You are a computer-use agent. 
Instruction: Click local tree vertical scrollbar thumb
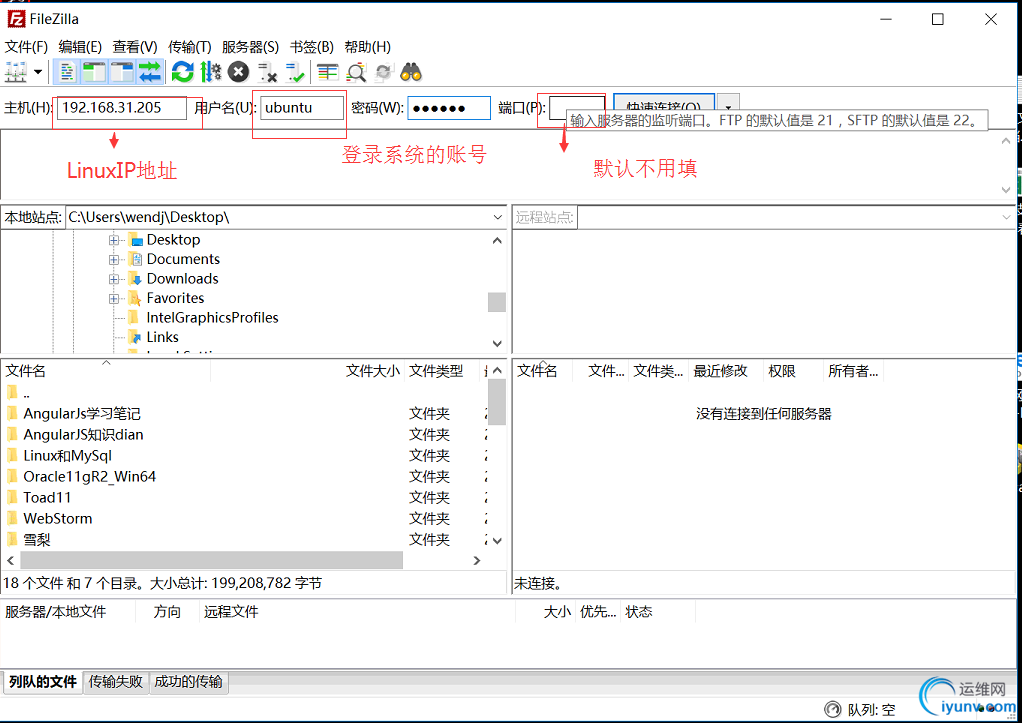pos(497,302)
